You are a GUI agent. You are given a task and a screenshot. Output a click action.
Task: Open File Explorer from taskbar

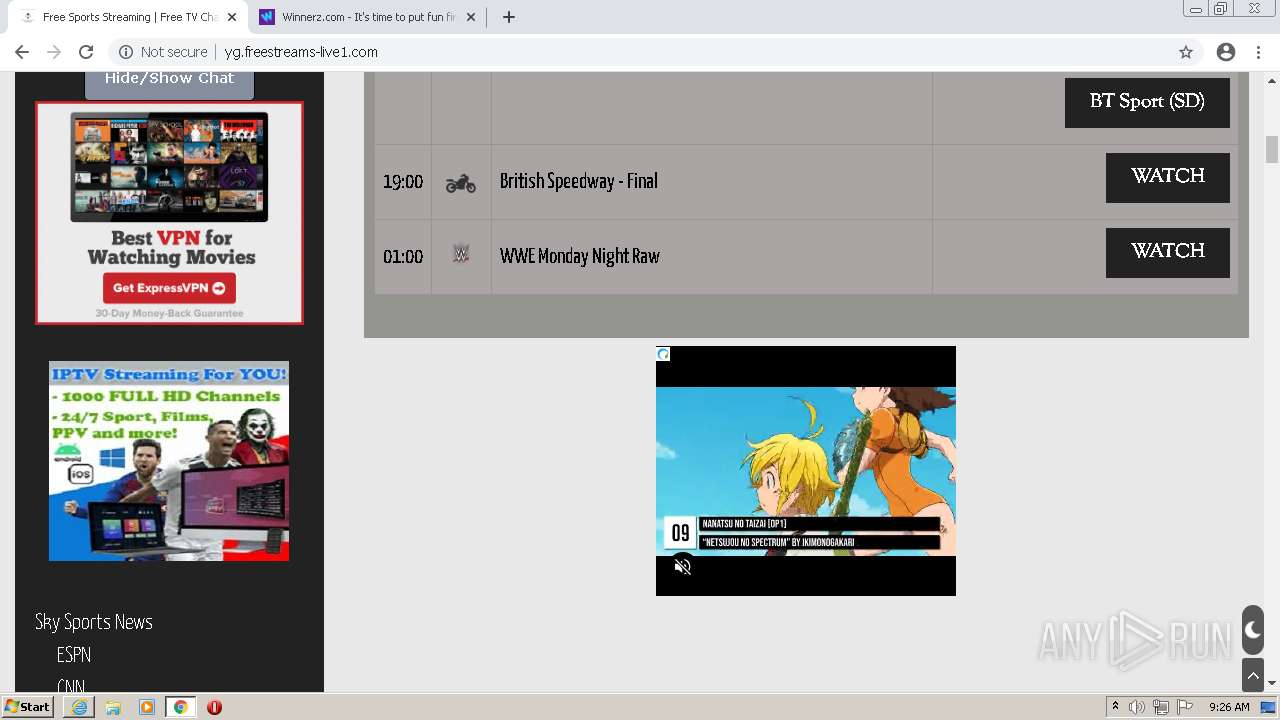113,707
